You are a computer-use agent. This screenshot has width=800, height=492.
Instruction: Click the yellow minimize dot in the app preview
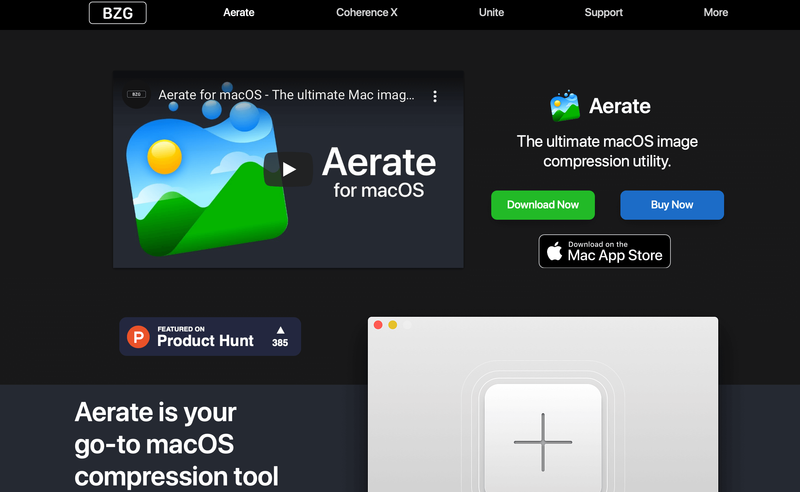pyautogui.click(x=392, y=325)
